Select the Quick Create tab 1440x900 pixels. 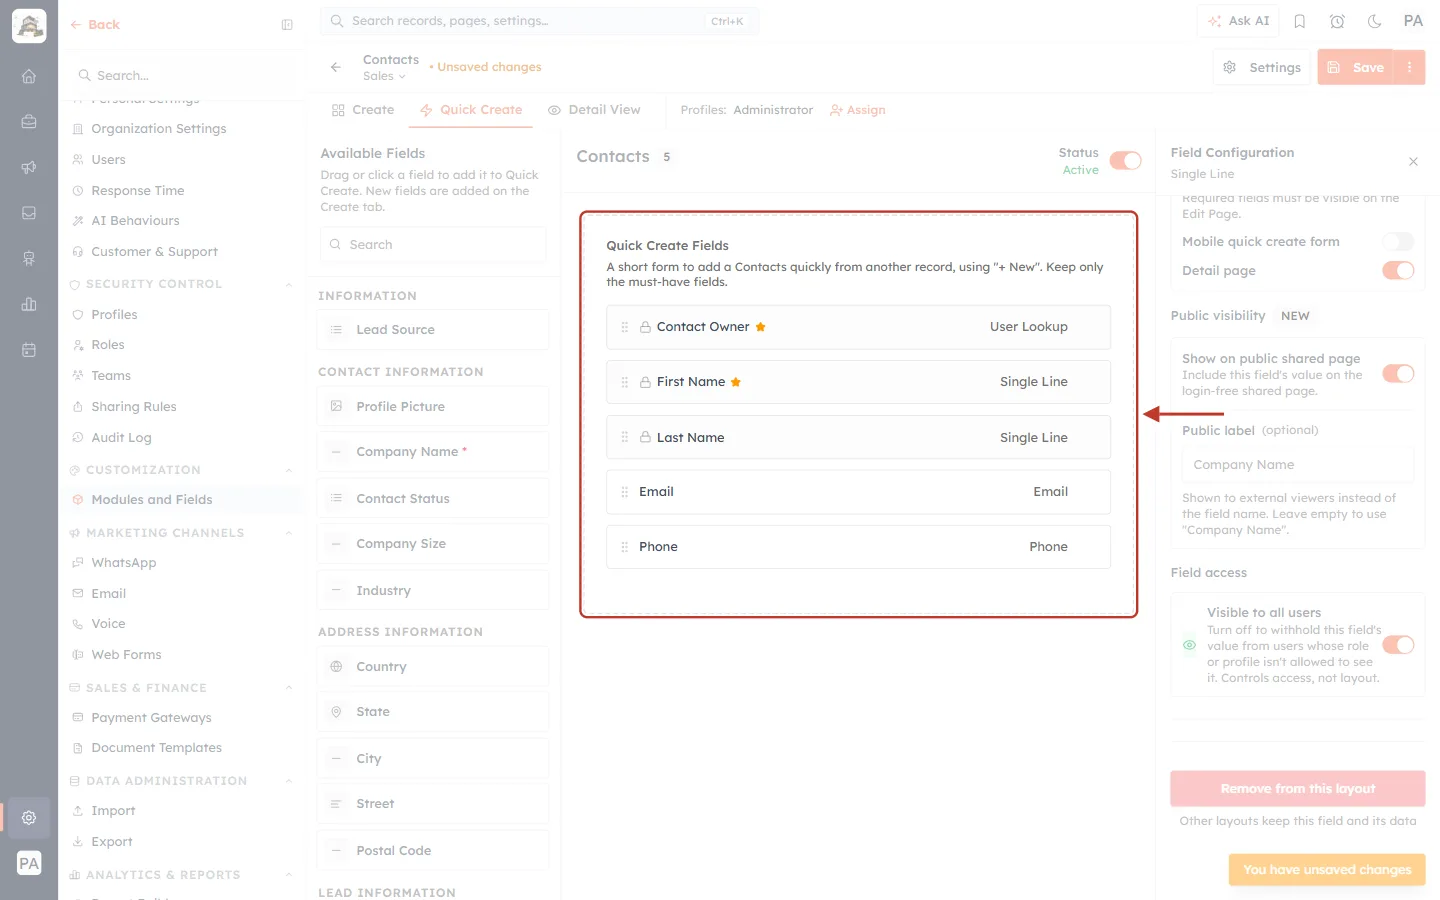click(x=471, y=110)
